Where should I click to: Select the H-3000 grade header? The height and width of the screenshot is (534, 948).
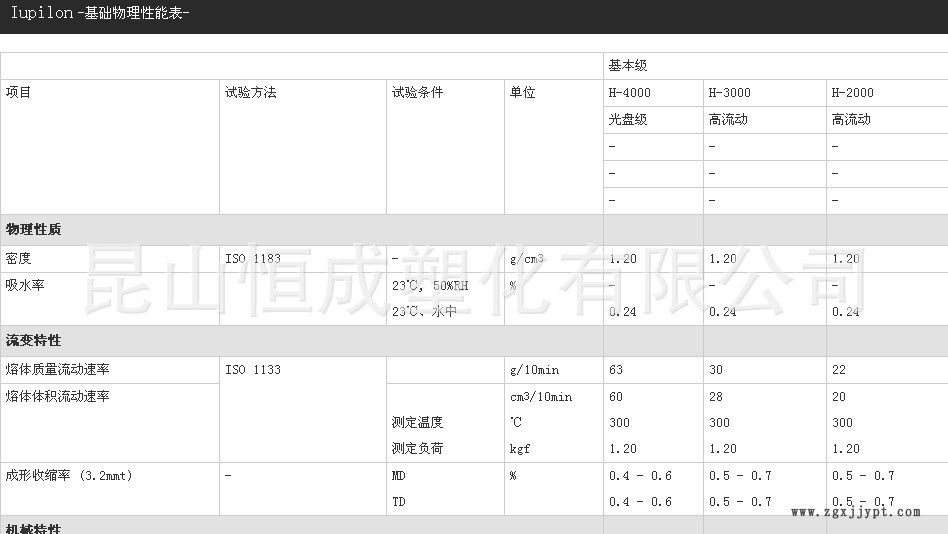click(729, 93)
